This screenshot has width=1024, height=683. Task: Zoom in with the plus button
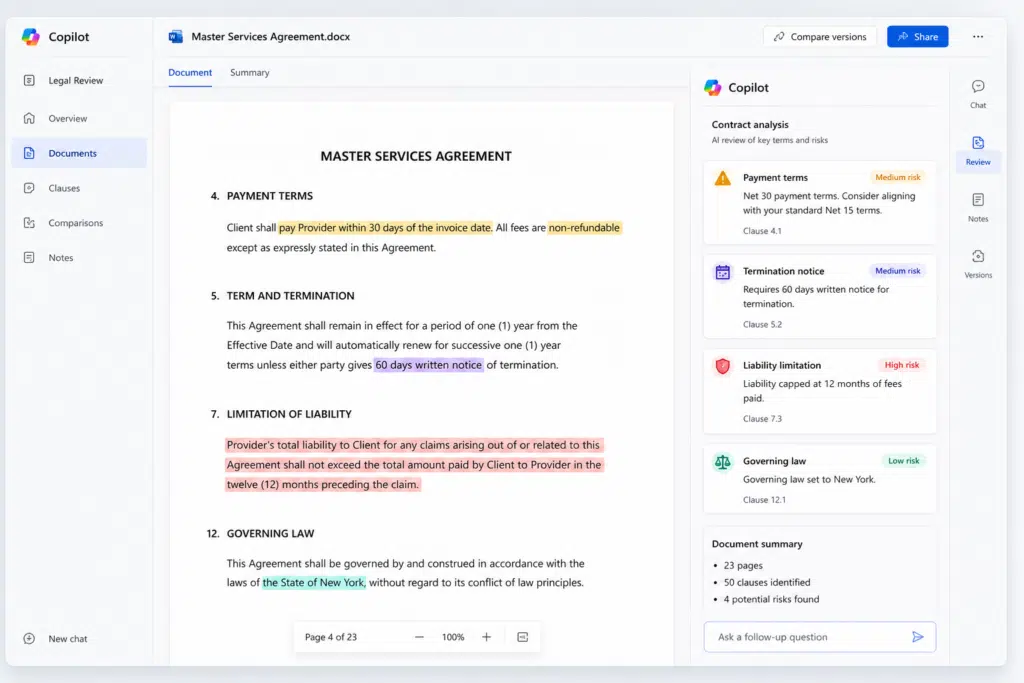[487, 637]
